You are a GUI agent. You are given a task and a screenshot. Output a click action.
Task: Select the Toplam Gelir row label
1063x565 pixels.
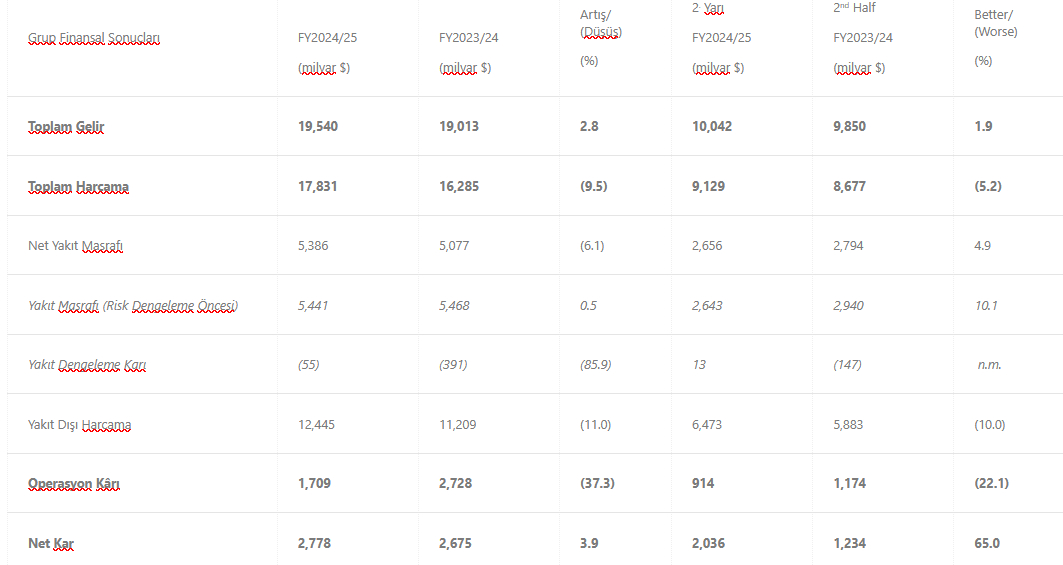tap(66, 127)
